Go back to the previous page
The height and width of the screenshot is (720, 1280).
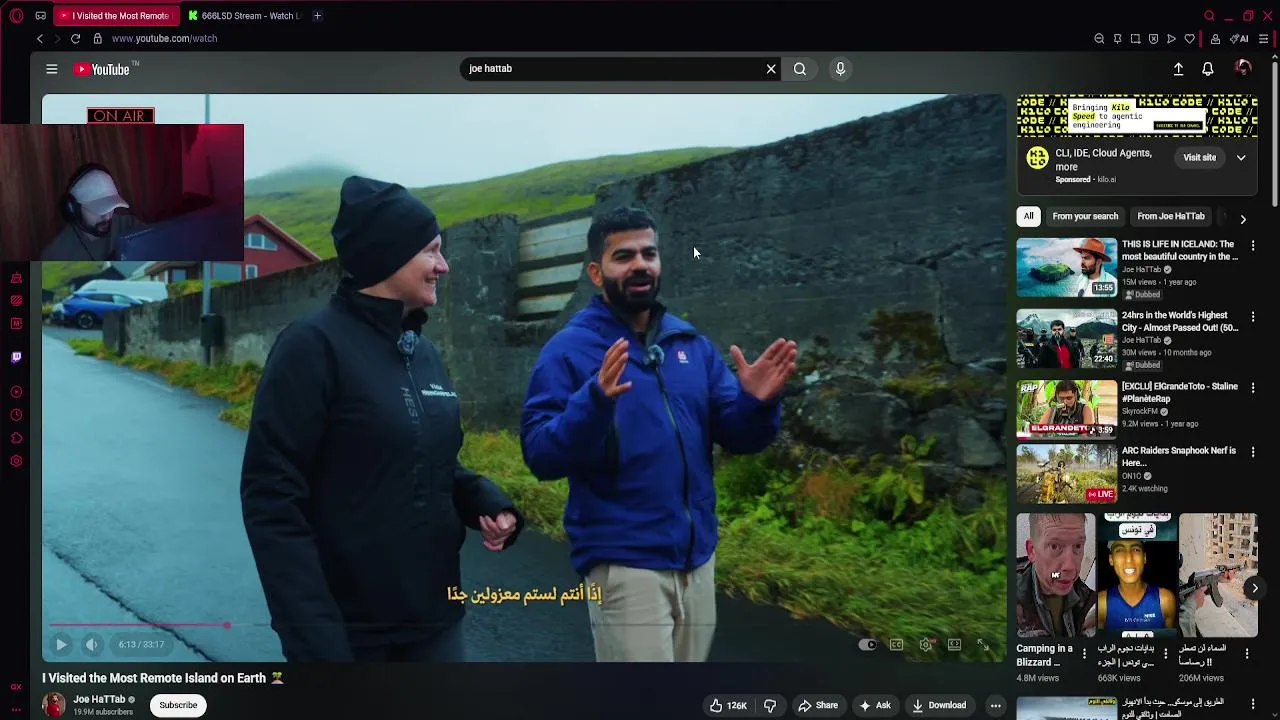40,39
